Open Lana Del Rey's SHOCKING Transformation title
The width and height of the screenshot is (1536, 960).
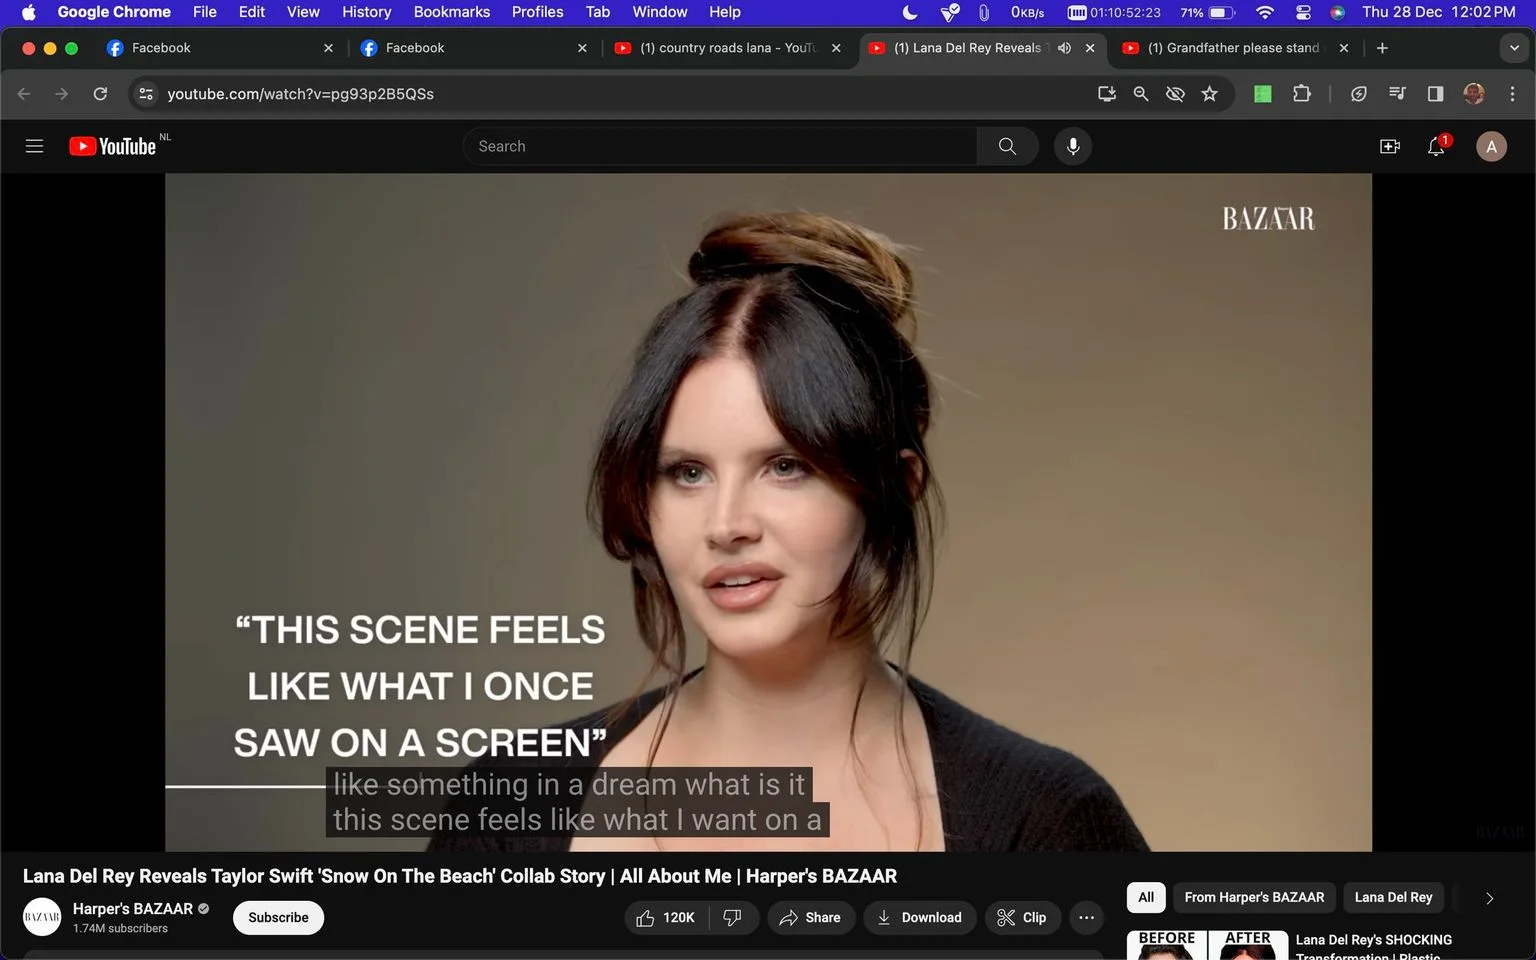pos(1374,947)
